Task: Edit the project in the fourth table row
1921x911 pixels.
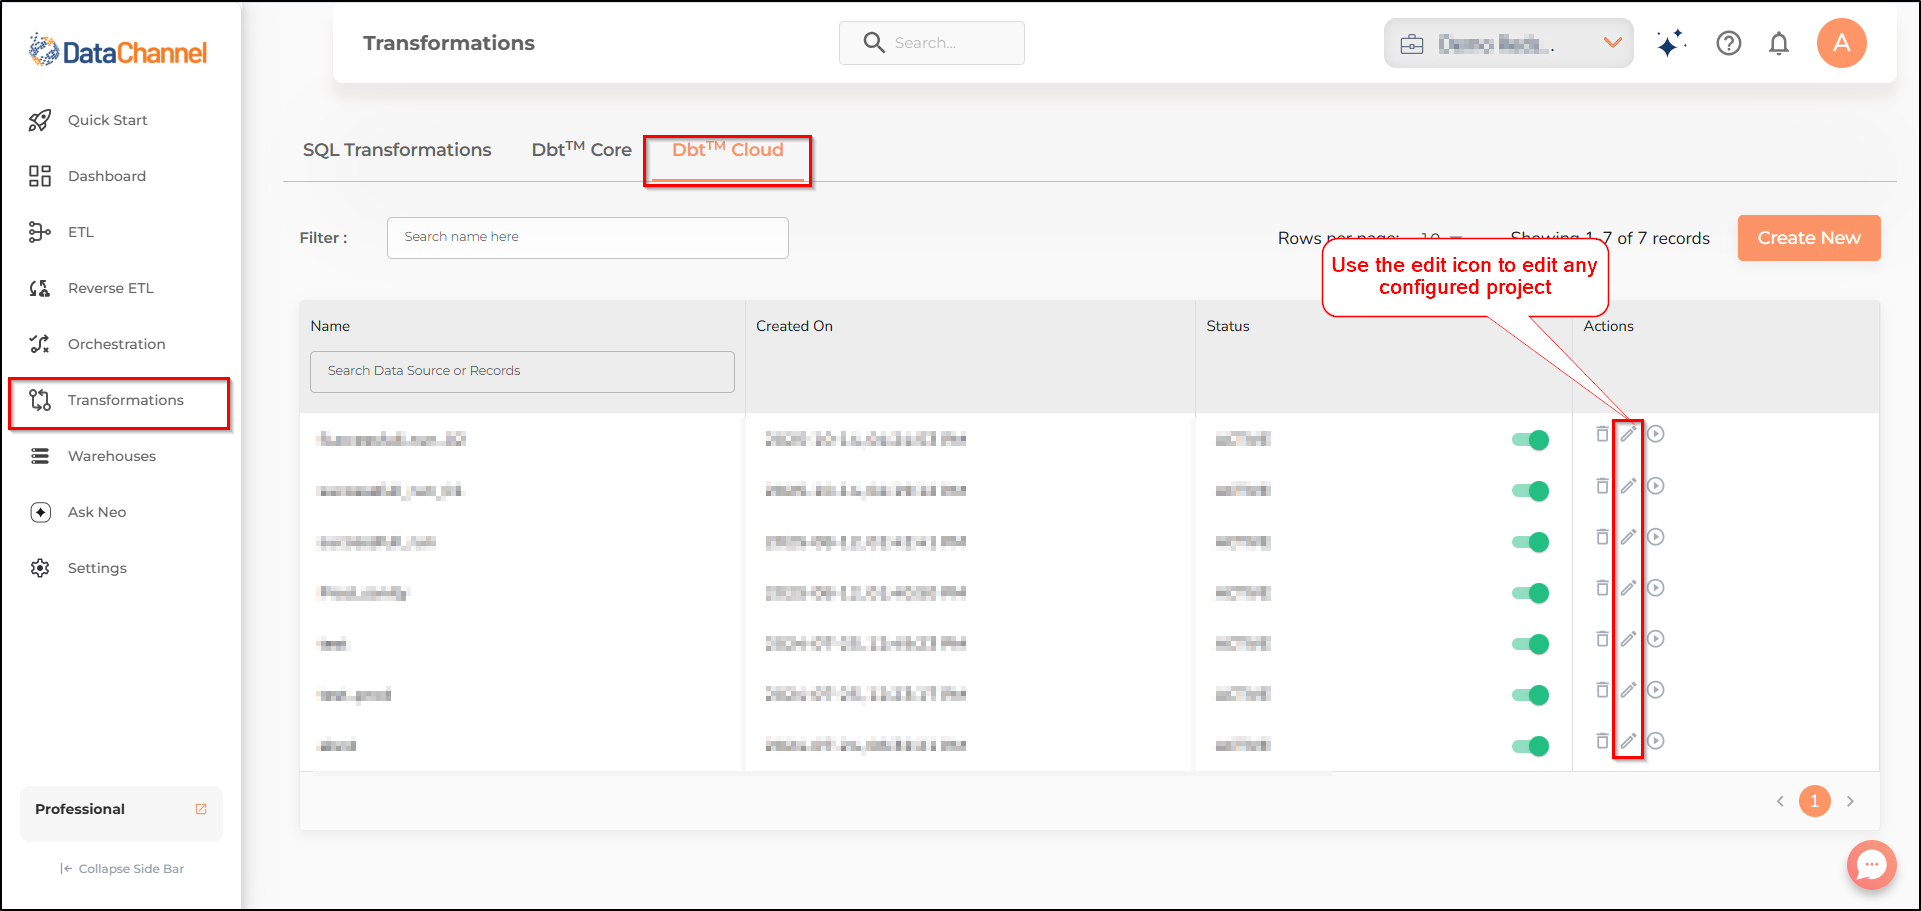Action: [1628, 588]
